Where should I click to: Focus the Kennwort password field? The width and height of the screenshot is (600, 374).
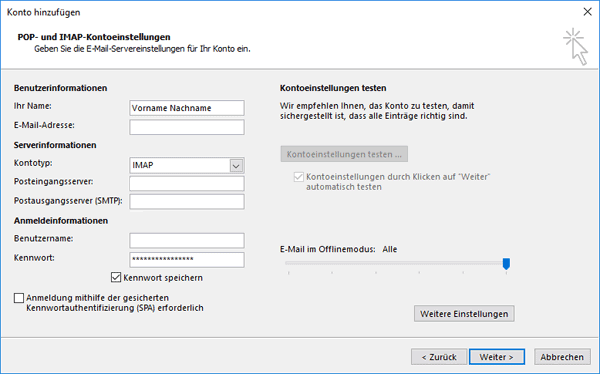187,260
